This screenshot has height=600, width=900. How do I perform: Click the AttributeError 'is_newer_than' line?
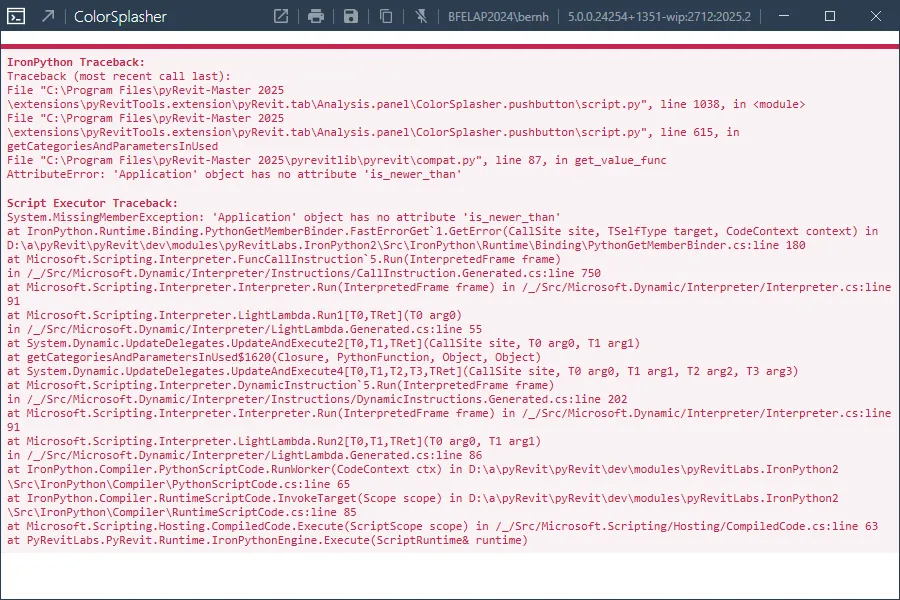click(x=234, y=174)
